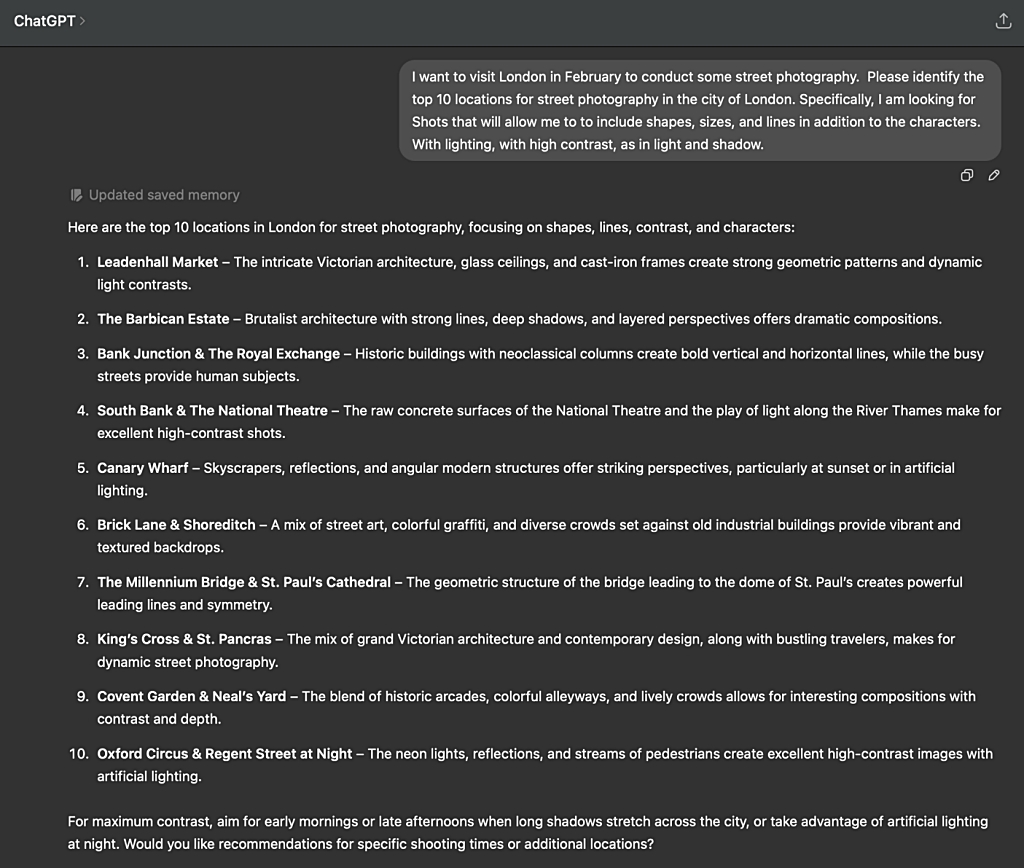Click the Leadenhall Market heading
The image size is (1024, 868).
157,262
